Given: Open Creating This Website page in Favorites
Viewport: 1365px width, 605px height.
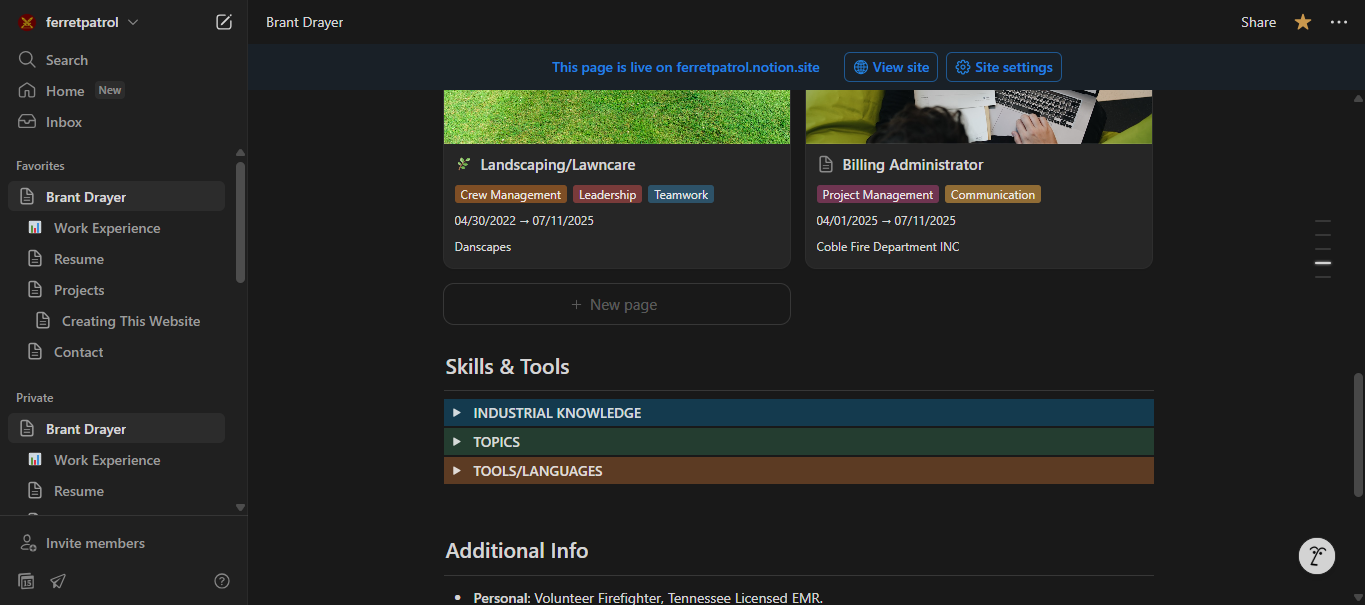Looking at the screenshot, I should (131, 321).
